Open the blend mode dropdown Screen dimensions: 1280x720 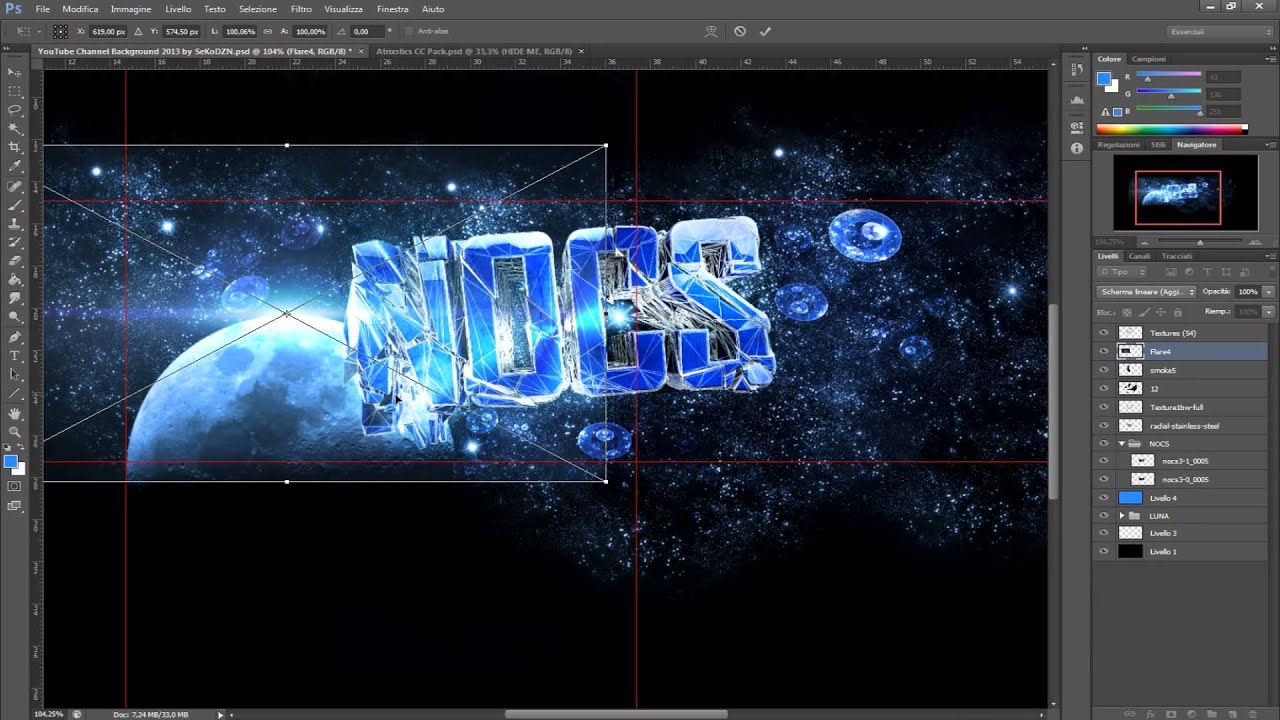pyautogui.click(x=1146, y=291)
